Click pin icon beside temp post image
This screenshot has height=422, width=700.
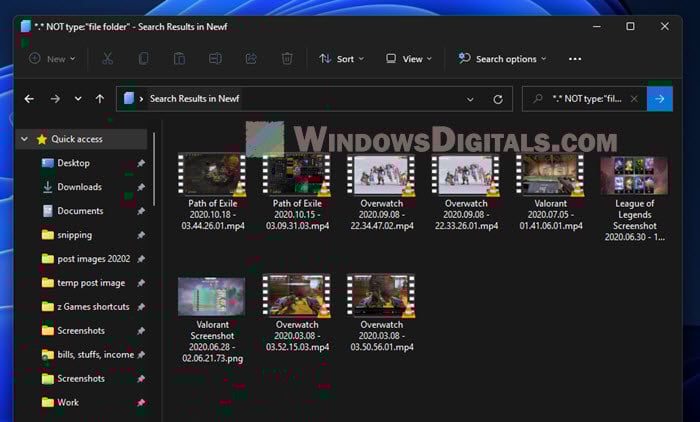141,283
